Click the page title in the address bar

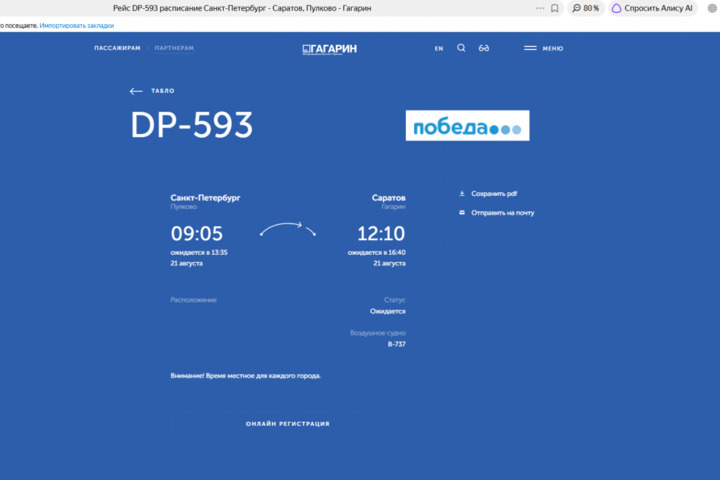242,8
